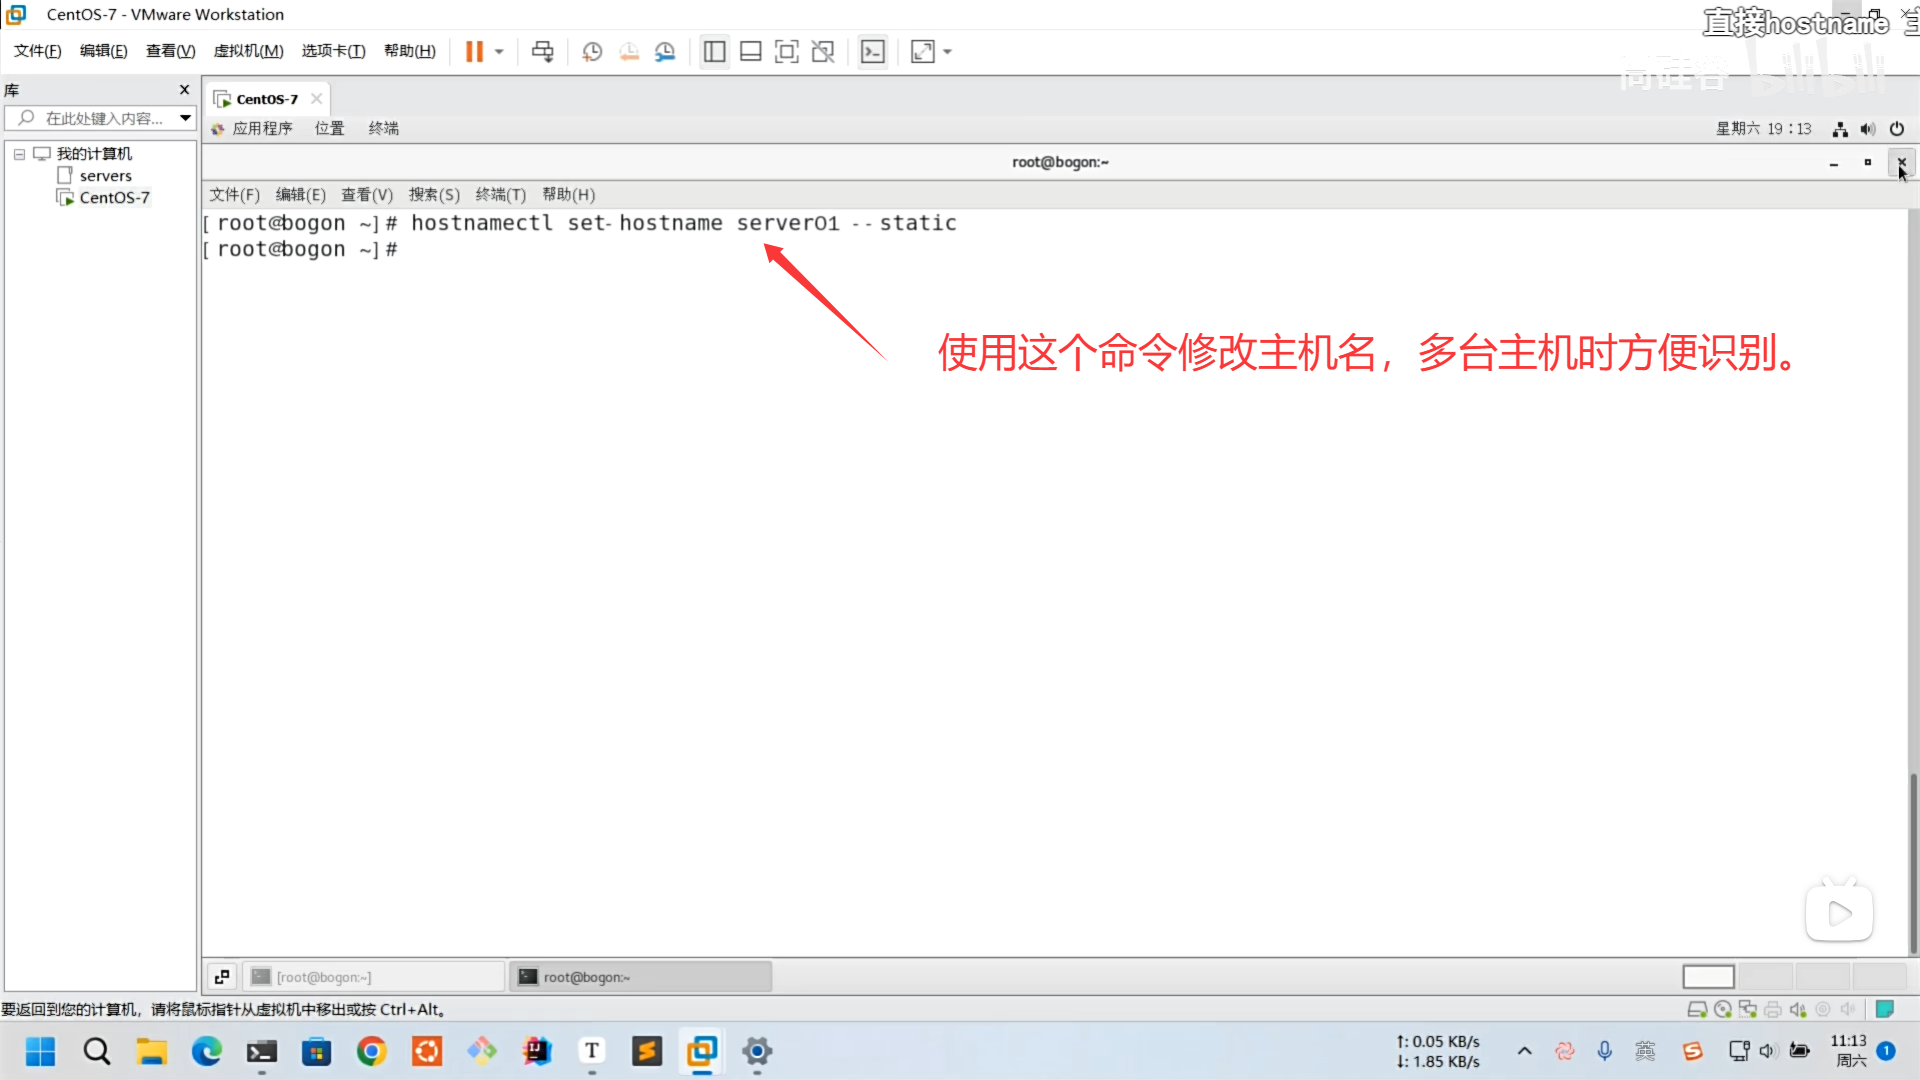Open the stretch guest display icon

(x=923, y=51)
